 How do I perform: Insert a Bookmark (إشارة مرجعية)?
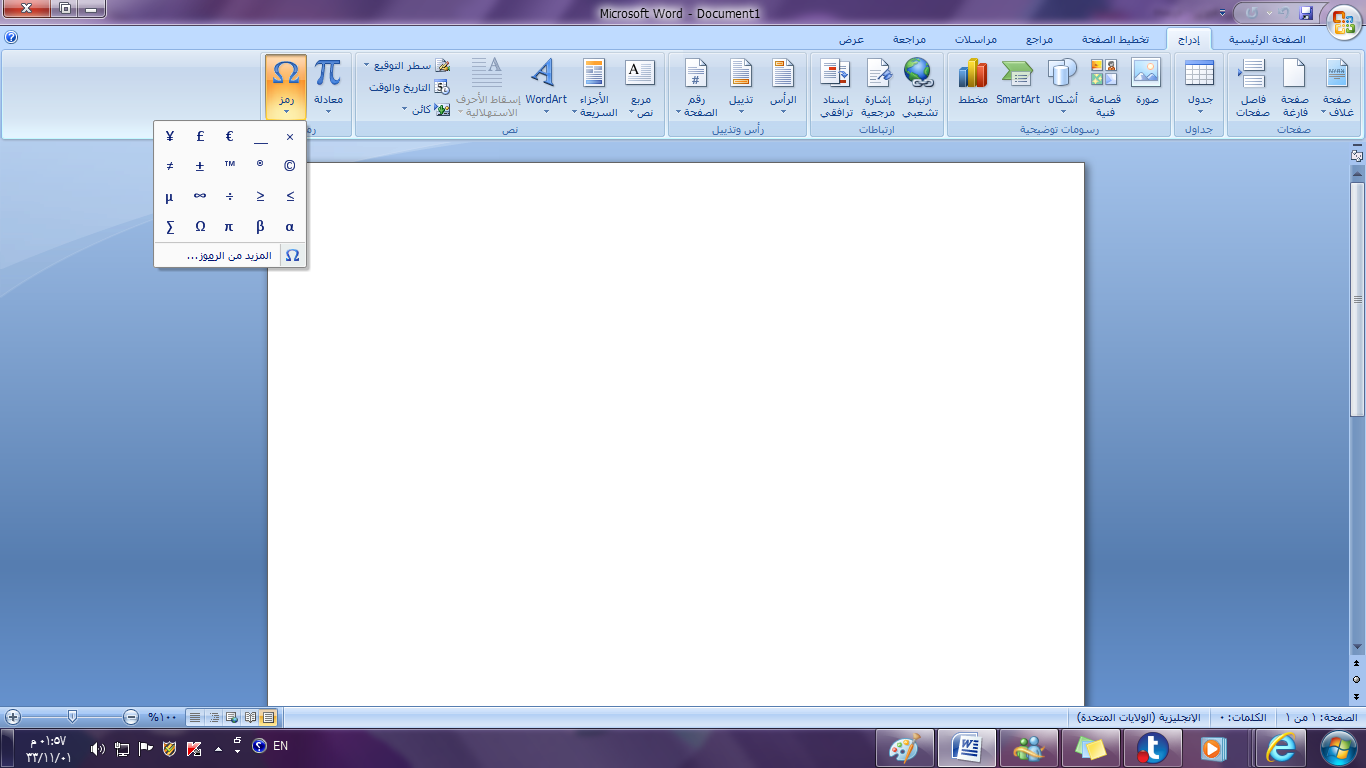pyautogui.click(x=877, y=87)
